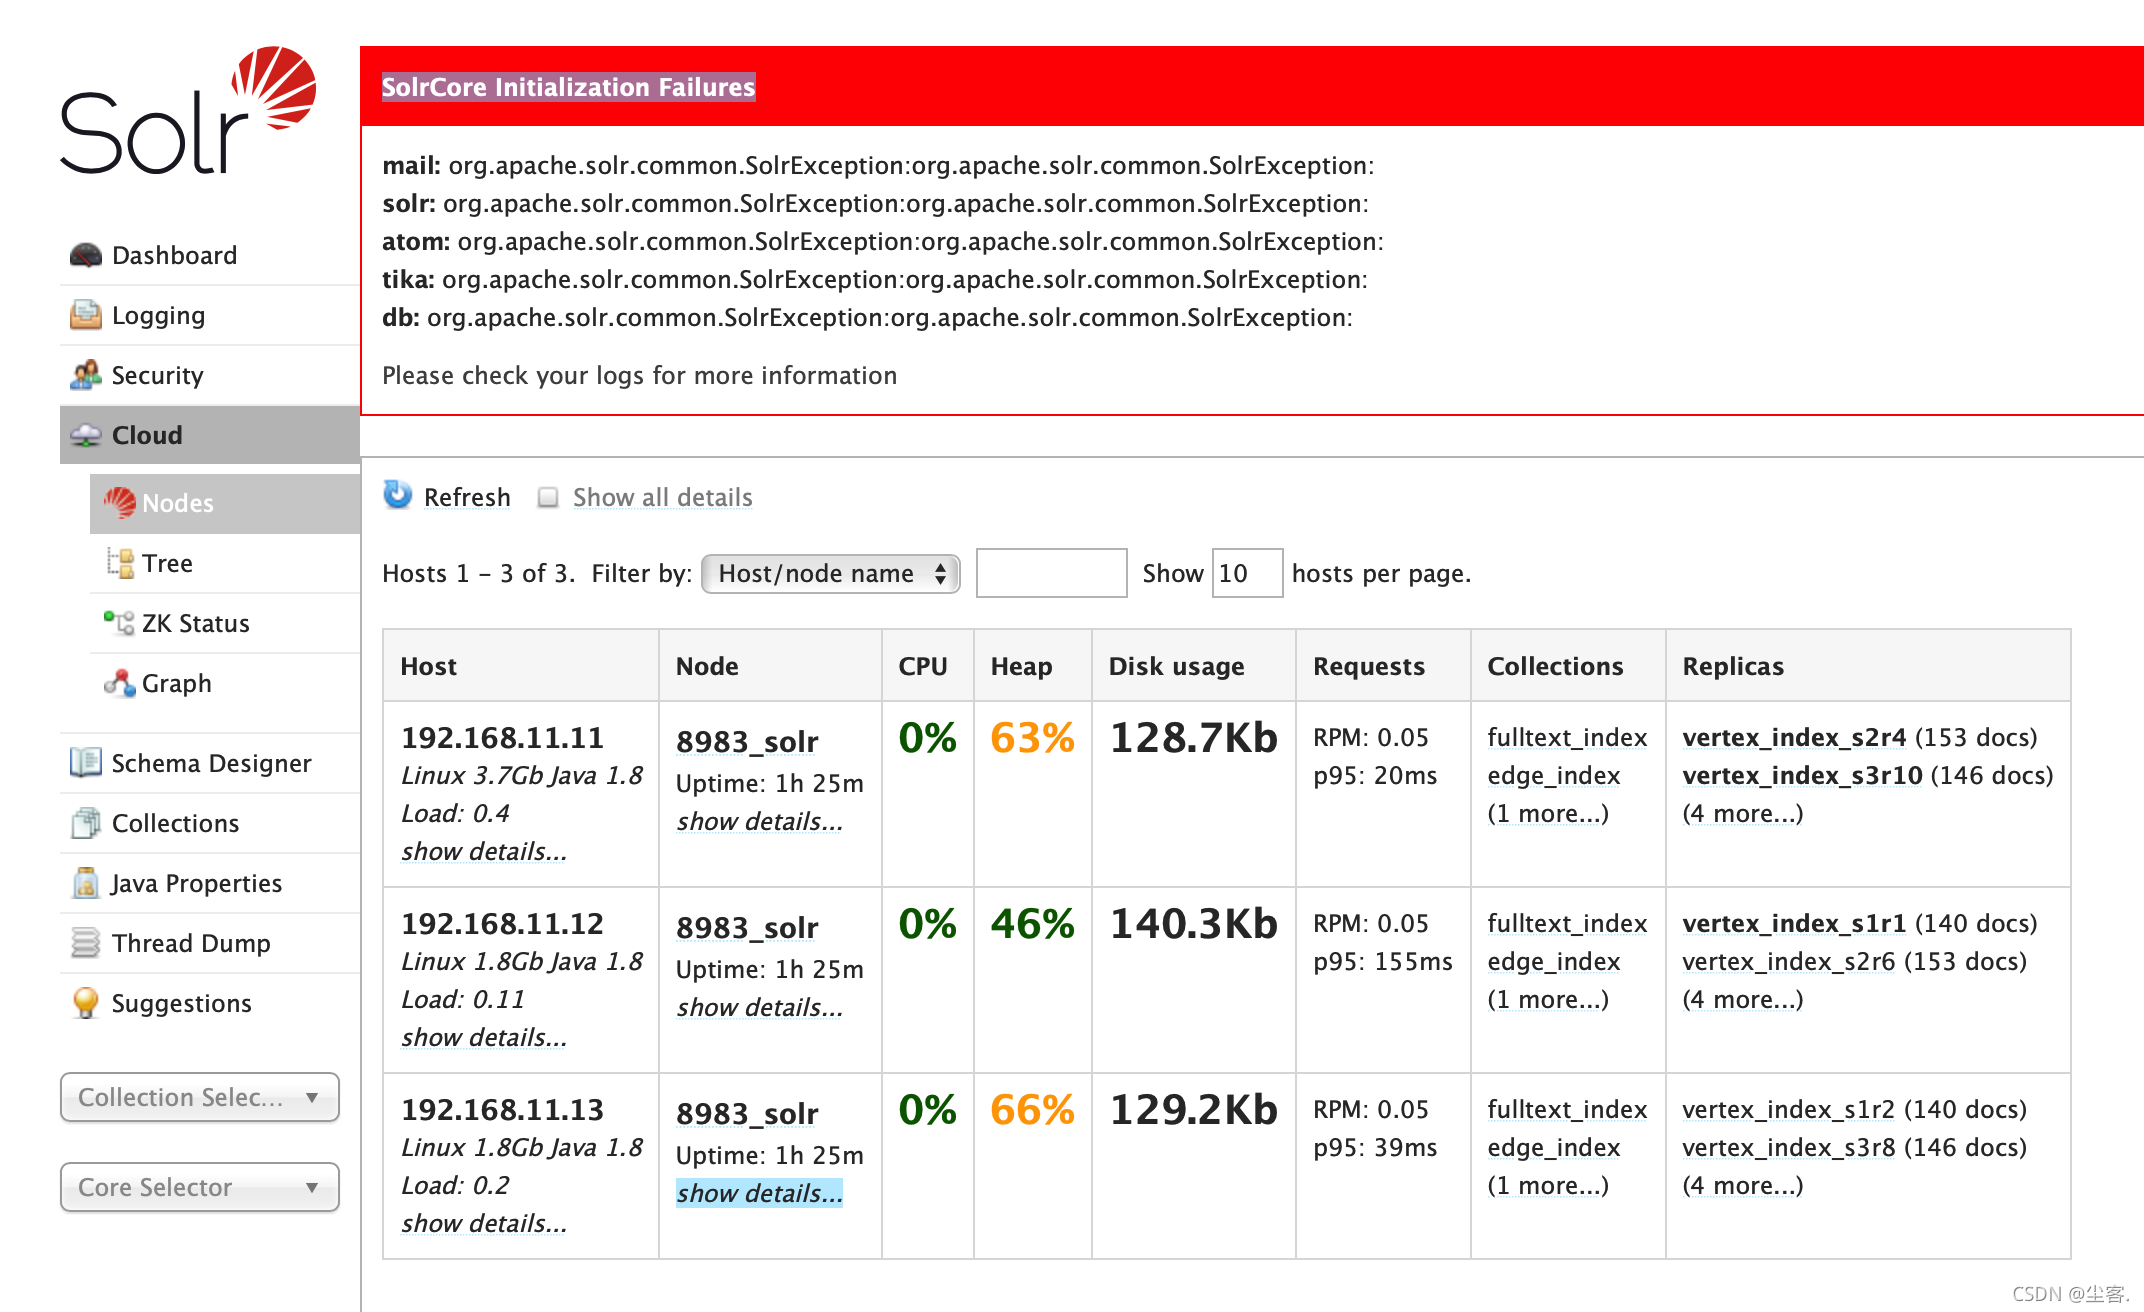
Task: Expand Collections '(1 more...)' for 192.168.11.11
Action: [x=1548, y=813]
